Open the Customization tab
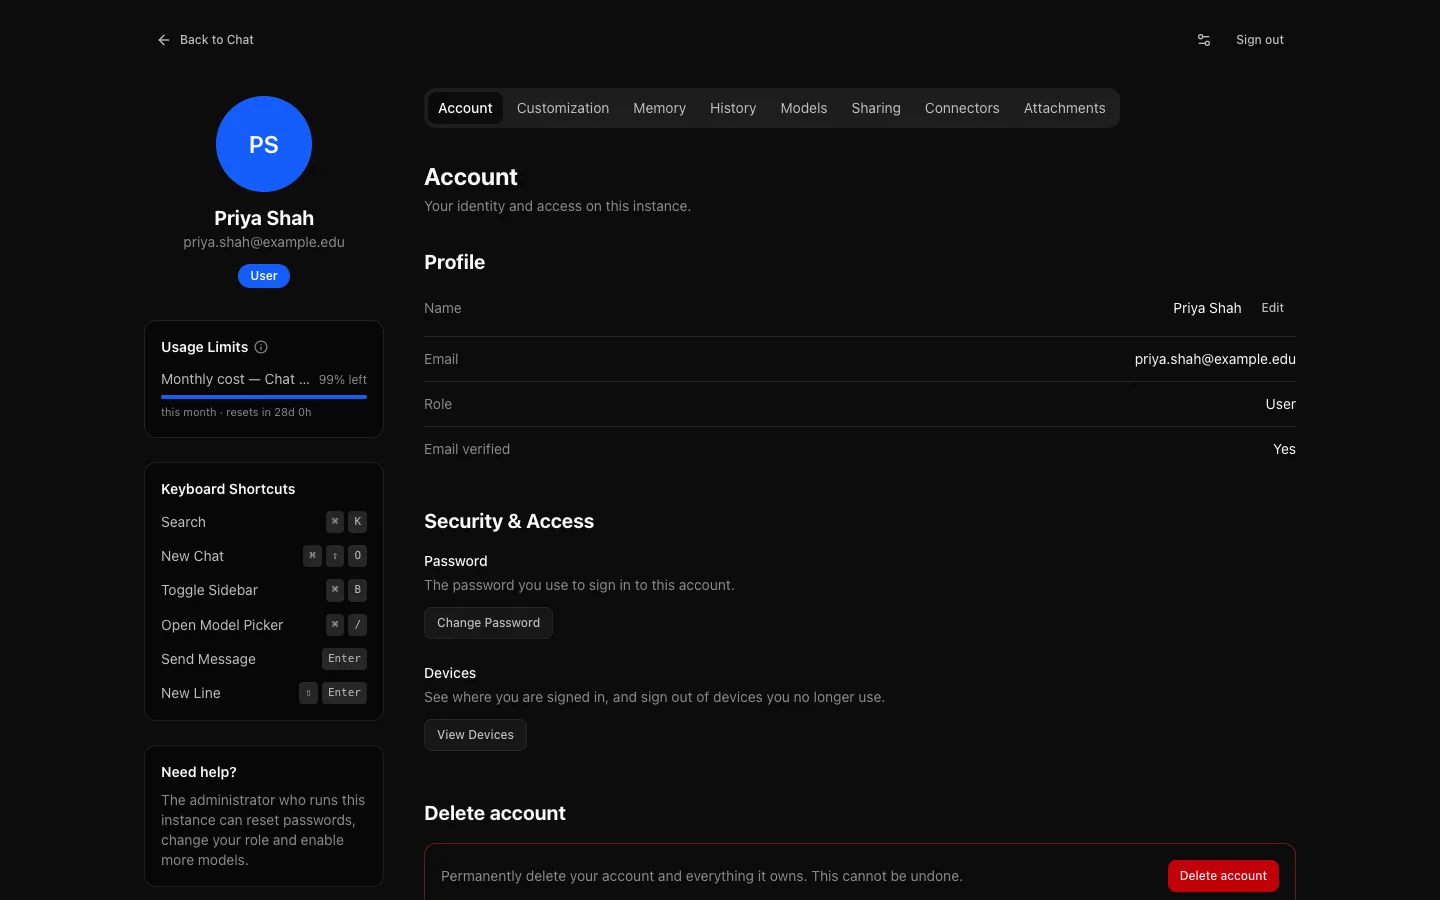 pos(563,108)
